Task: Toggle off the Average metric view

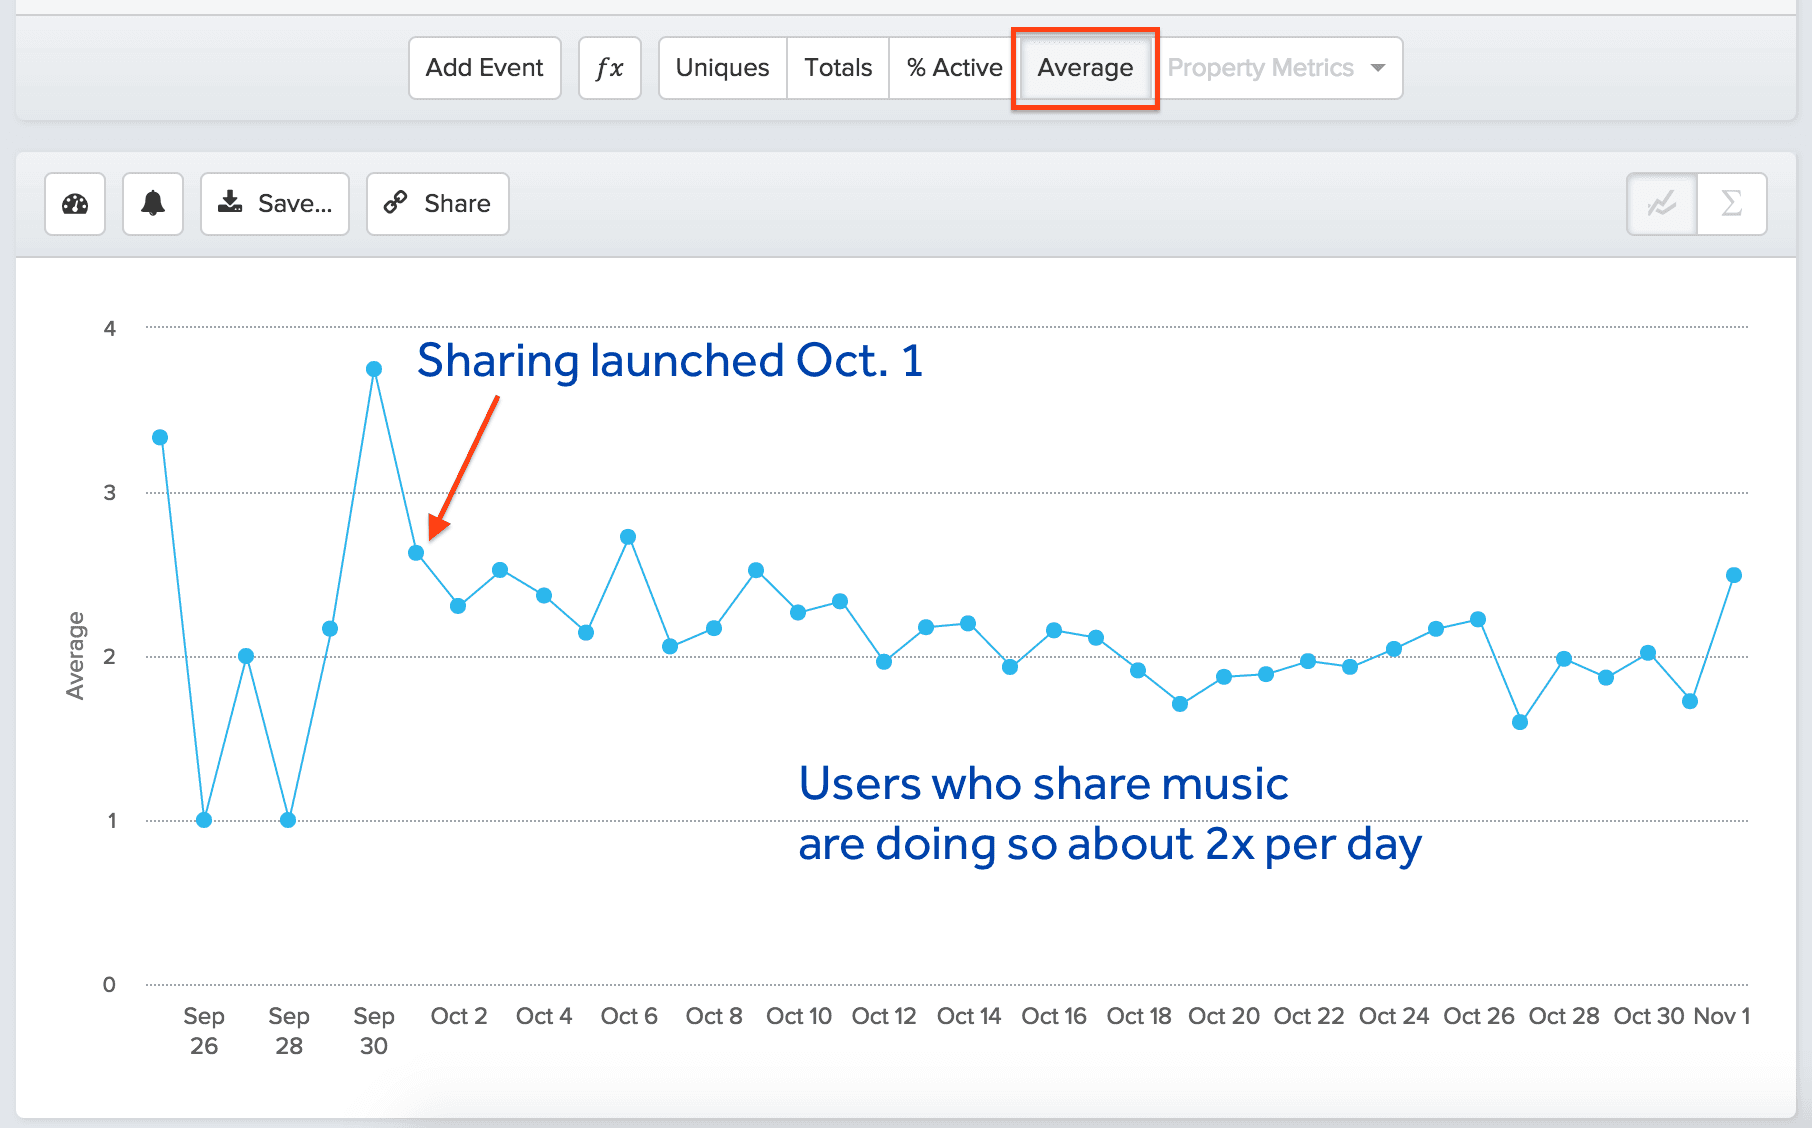Action: pos(1084,67)
